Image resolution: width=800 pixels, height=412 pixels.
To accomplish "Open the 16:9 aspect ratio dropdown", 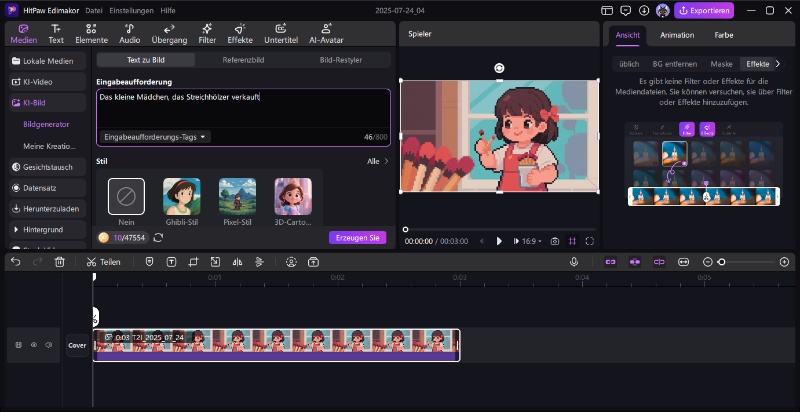I will [530, 241].
